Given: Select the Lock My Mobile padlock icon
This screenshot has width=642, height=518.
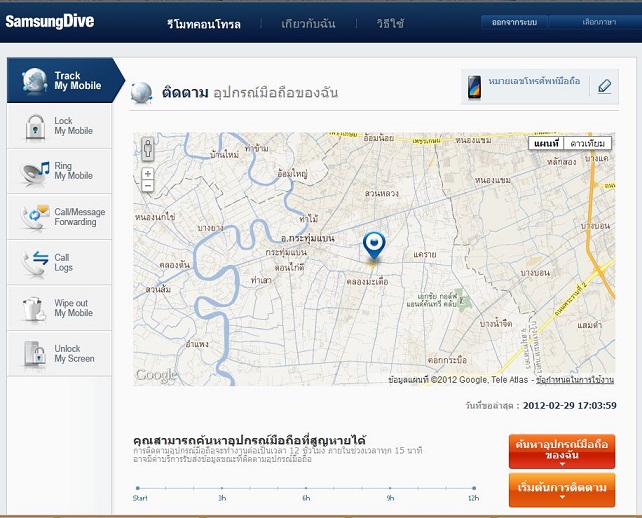Looking at the screenshot, I should coord(35,126).
